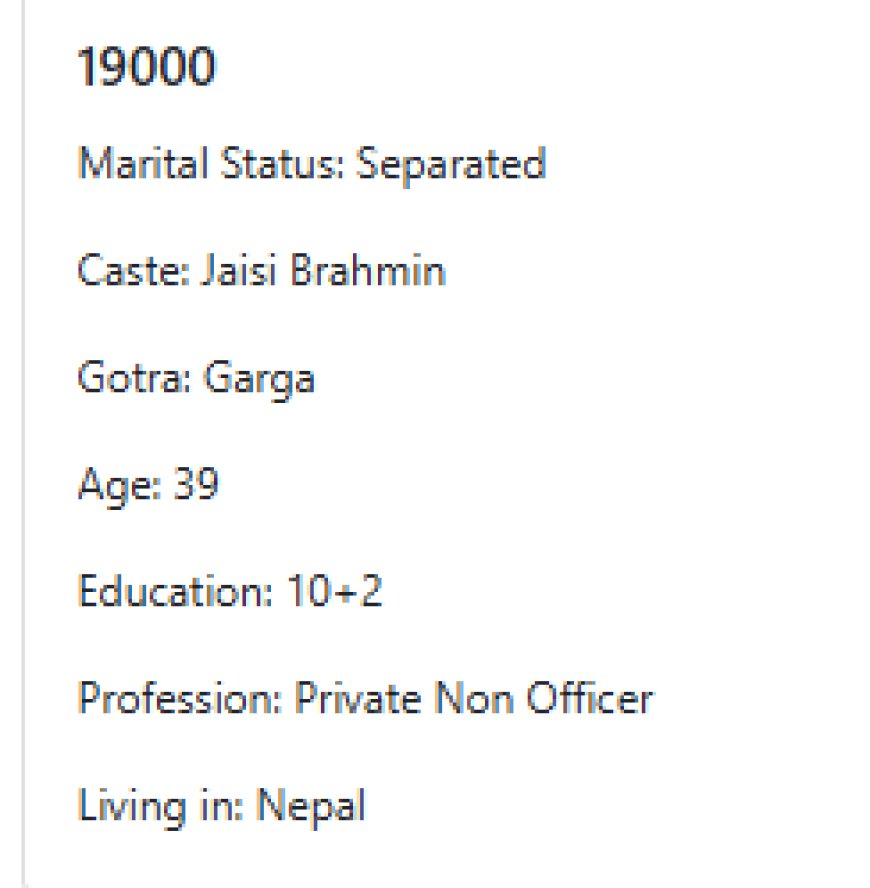Click the Caste label text

[x=134, y=270]
